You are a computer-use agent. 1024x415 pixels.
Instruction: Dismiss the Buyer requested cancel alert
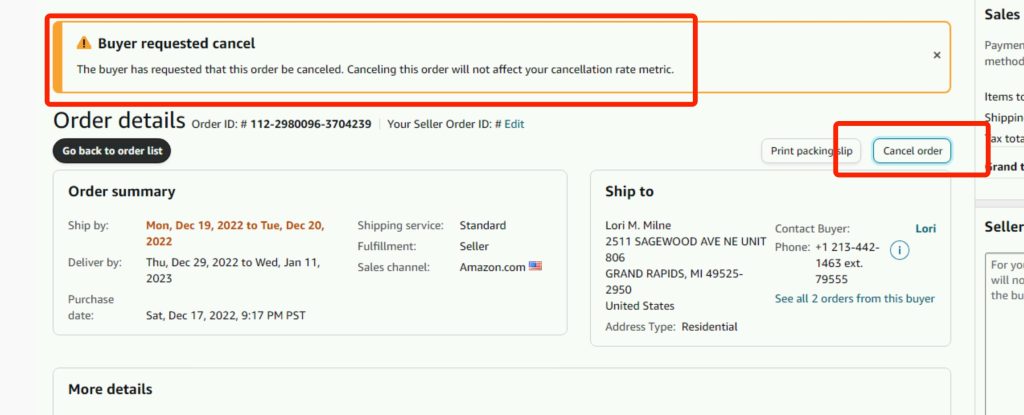tap(936, 56)
